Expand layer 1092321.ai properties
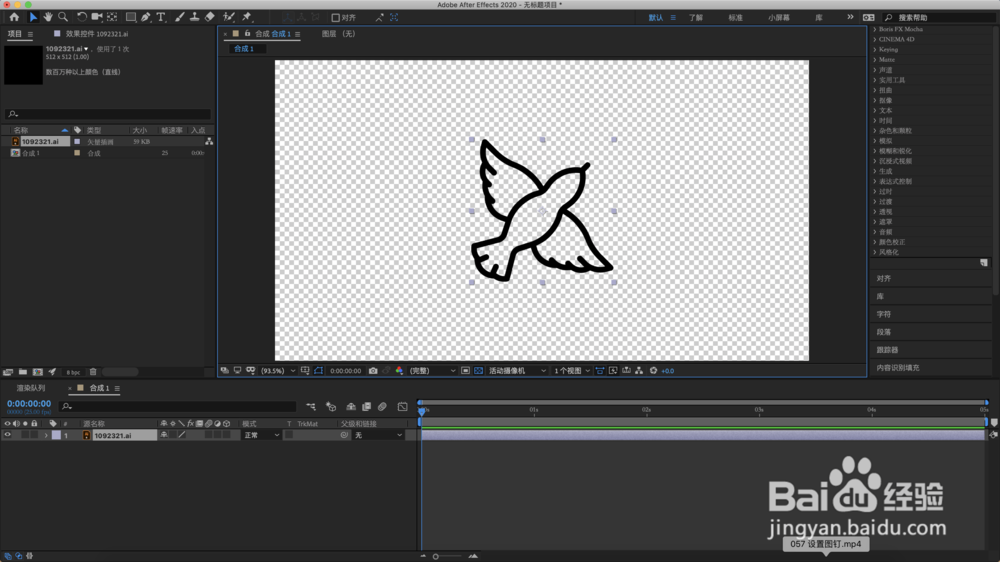Image resolution: width=1000 pixels, height=562 pixels. pyautogui.click(x=46, y=435)
